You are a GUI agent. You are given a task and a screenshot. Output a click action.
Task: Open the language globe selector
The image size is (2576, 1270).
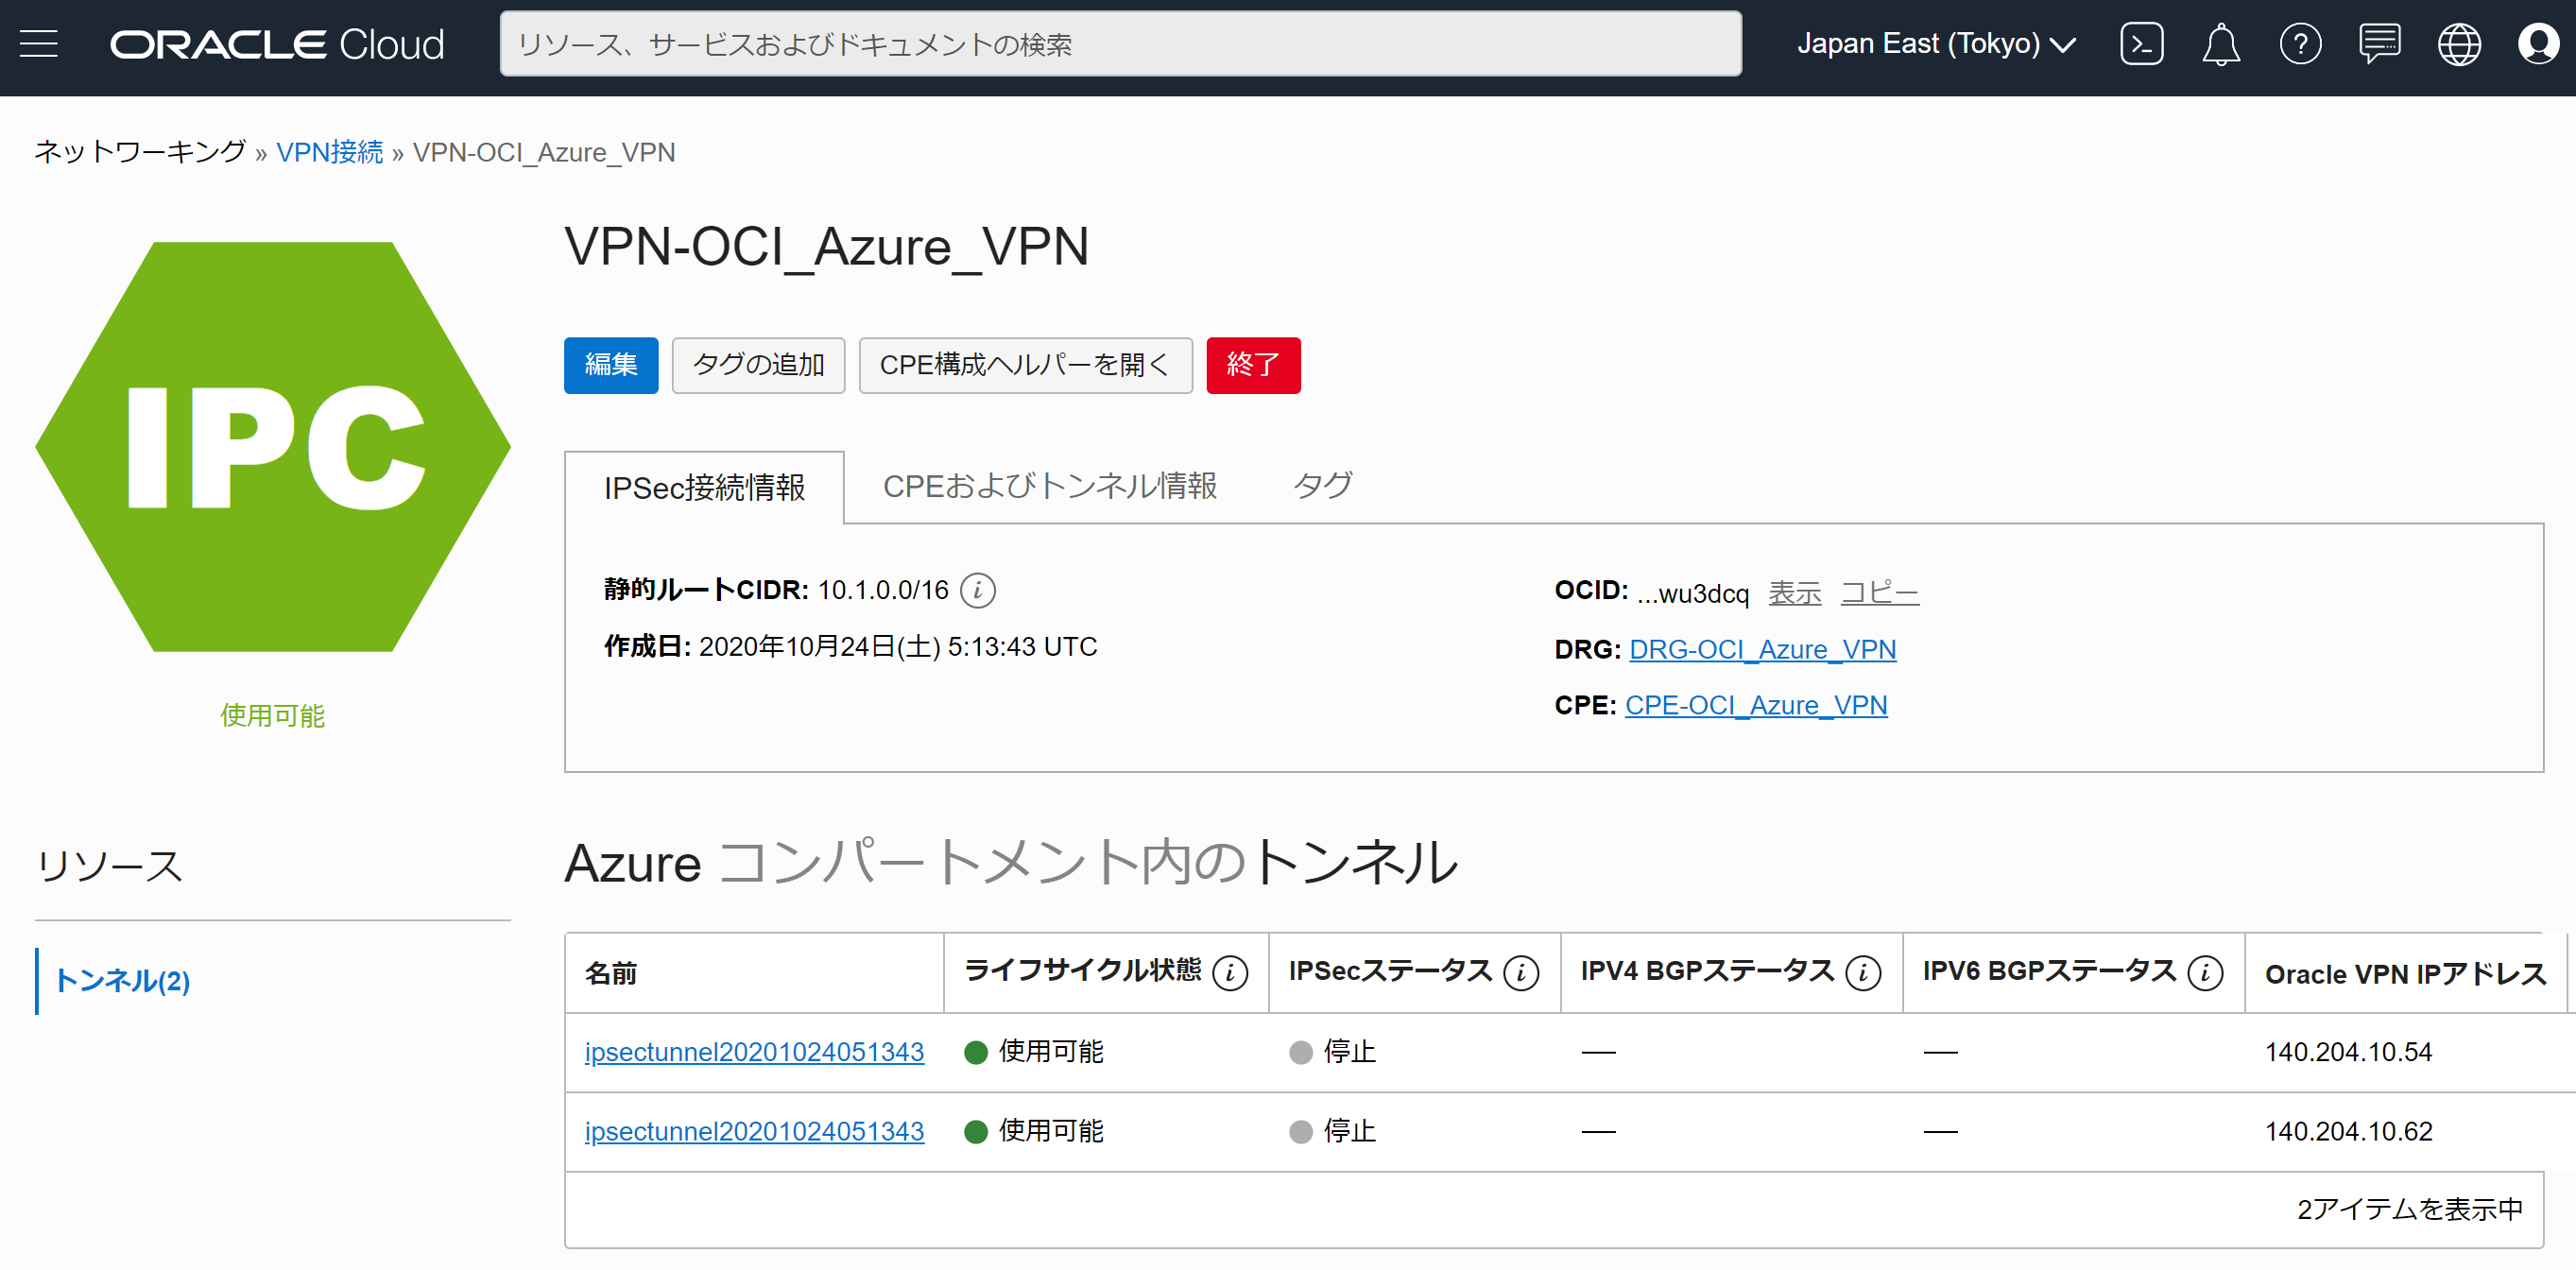click(x=2460, y=43)
